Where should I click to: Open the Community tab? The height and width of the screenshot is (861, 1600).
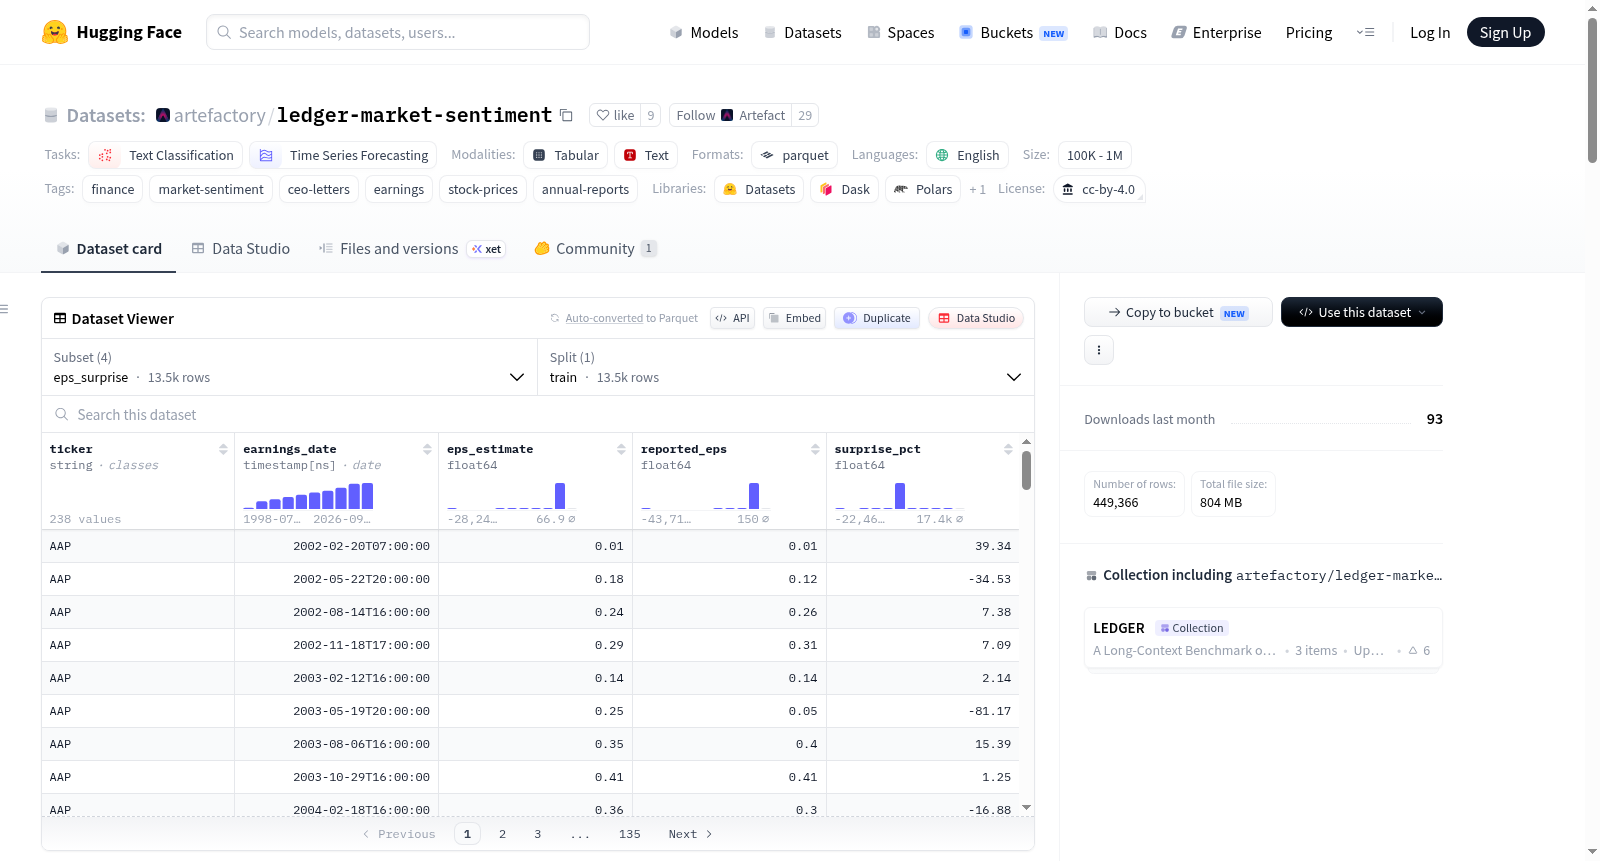pyautogui.click(x=595, y=248)
